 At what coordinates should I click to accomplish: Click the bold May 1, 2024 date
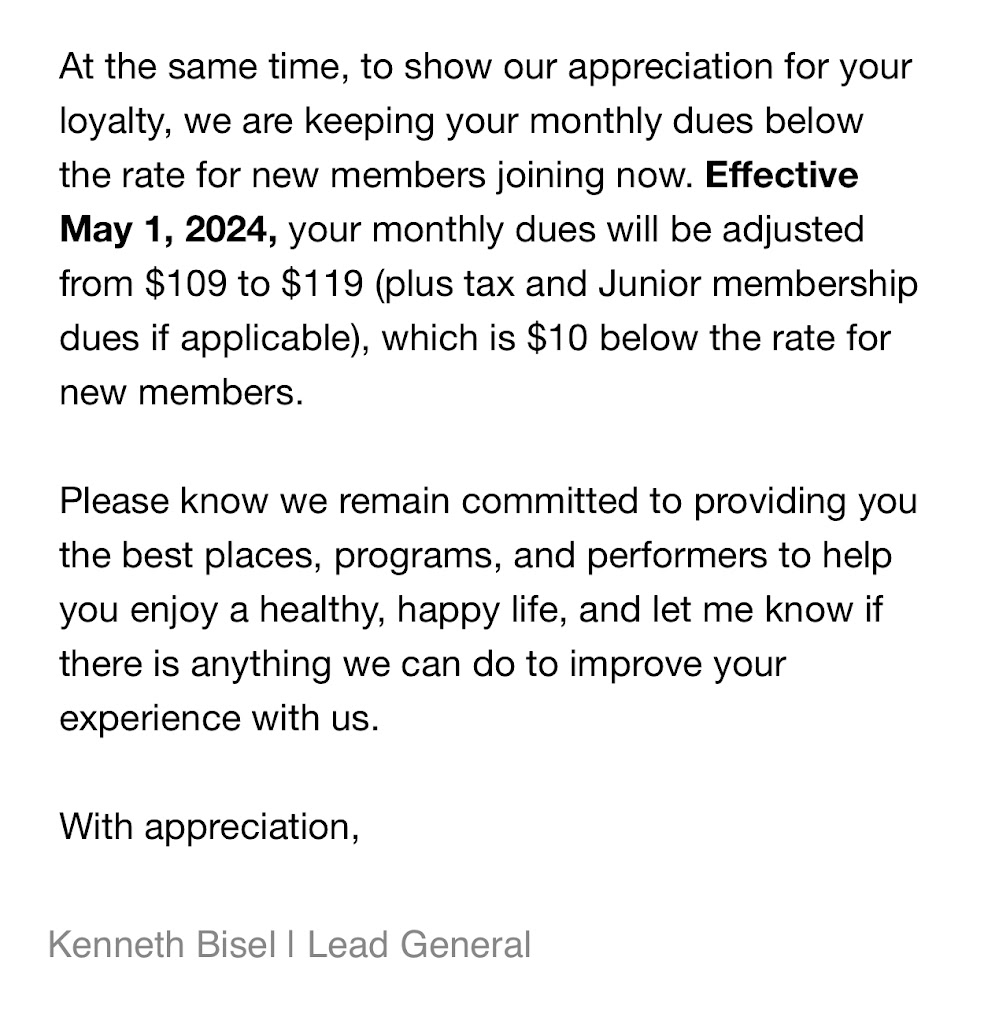point(168,229)
